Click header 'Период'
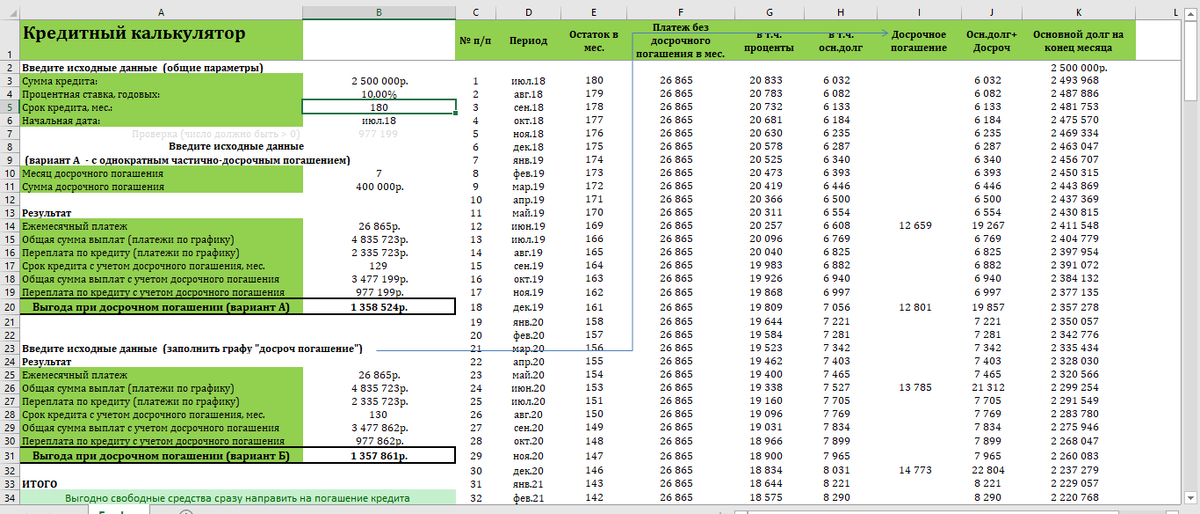The image size is (1200, 514). point(528,40)
